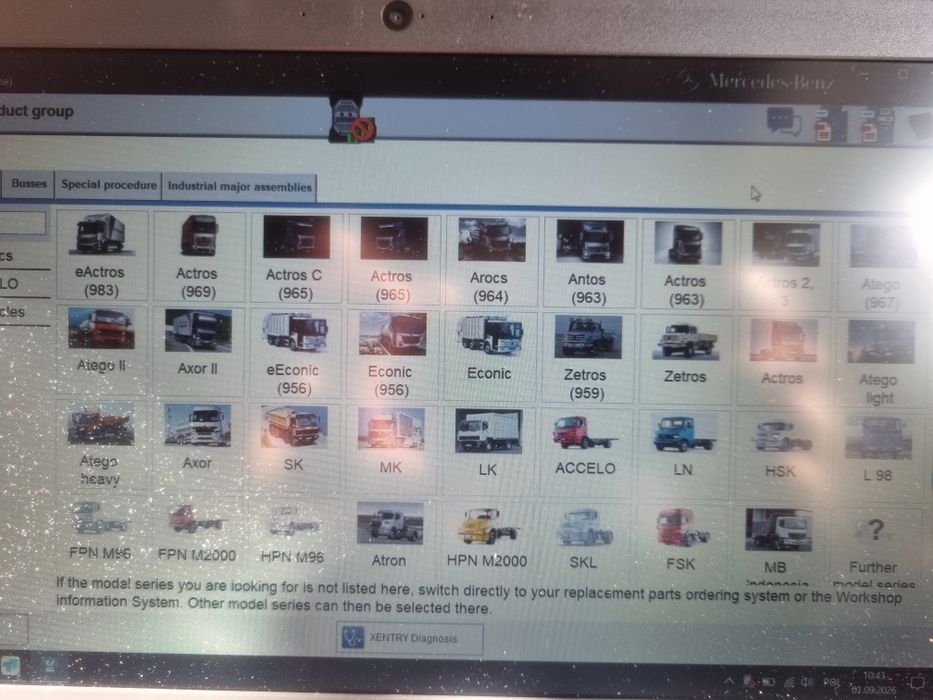The width and height of the screenshot is (933, 700).
Task: Open the chat bubbles support icon
Action: point(783,121)
